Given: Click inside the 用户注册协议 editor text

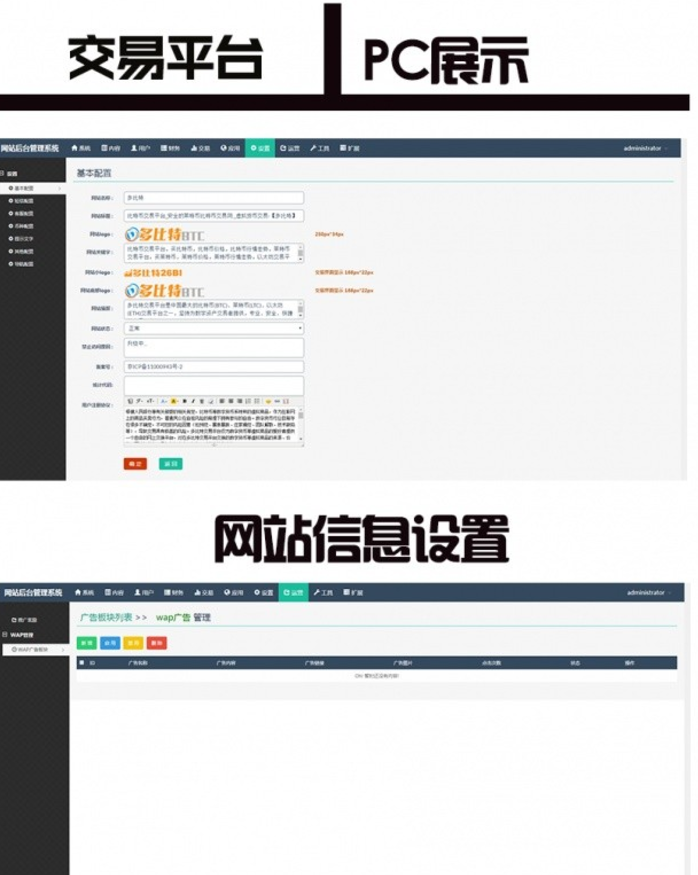Looking at the screenshot, I should tap(211, 426).
